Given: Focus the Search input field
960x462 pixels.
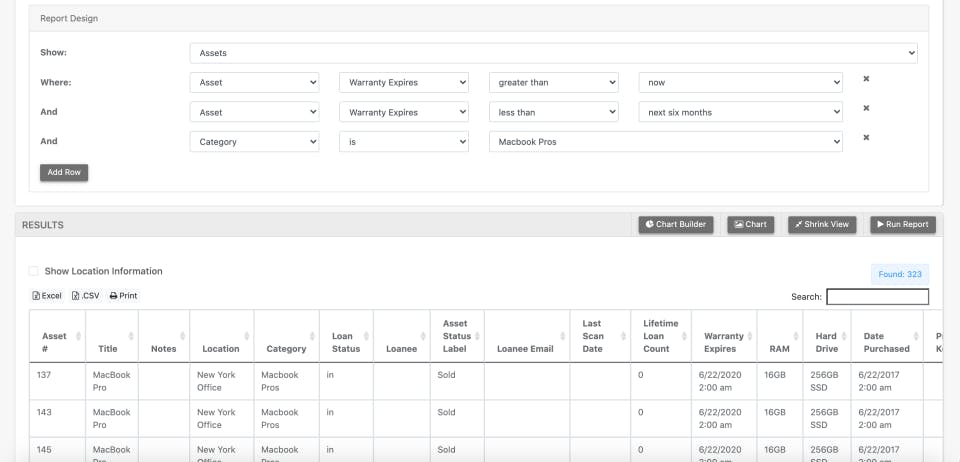Looking at the screenshot, I should 877,297.
